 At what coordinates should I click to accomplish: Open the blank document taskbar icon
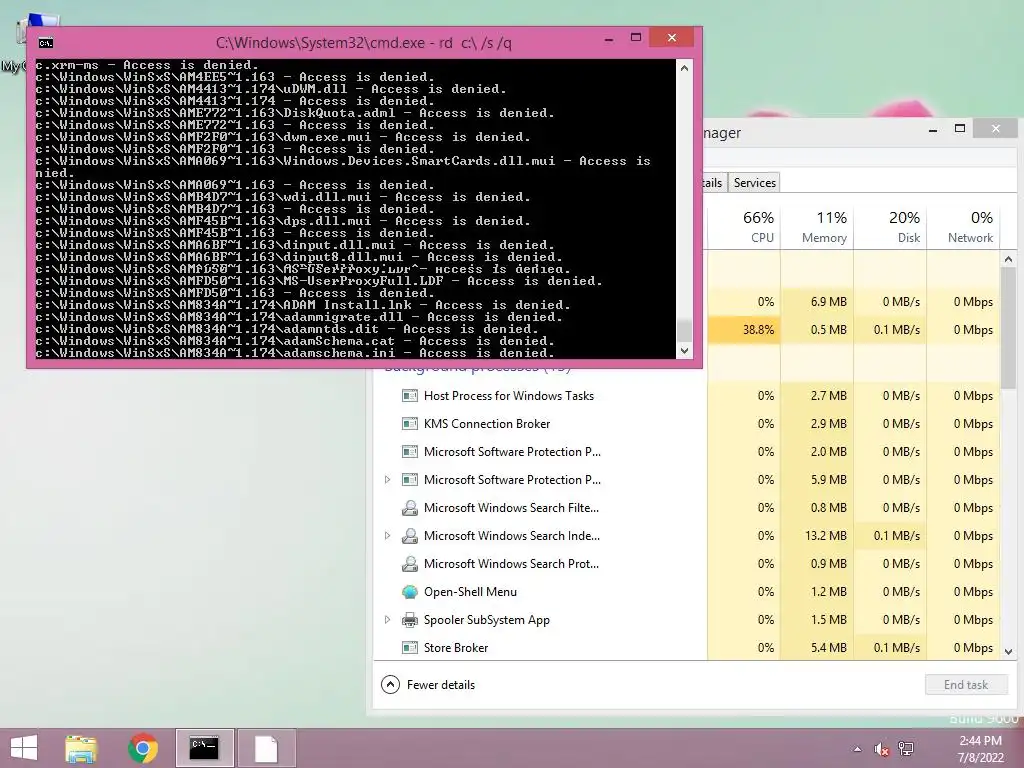266,748
